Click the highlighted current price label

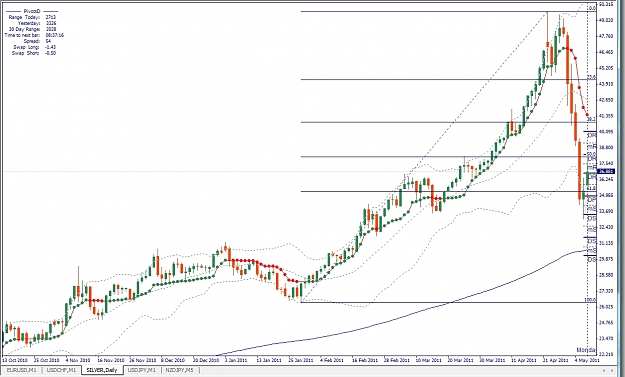pos(606,171)
